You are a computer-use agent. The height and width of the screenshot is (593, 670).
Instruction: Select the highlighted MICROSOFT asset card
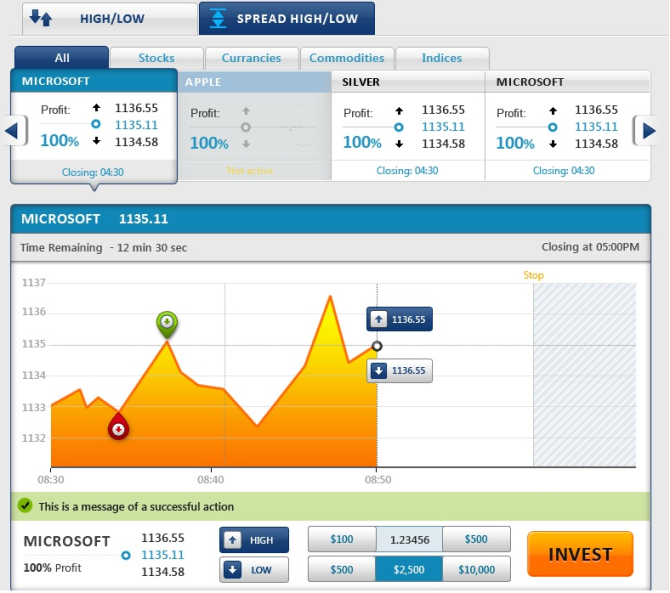pos(94,127)
